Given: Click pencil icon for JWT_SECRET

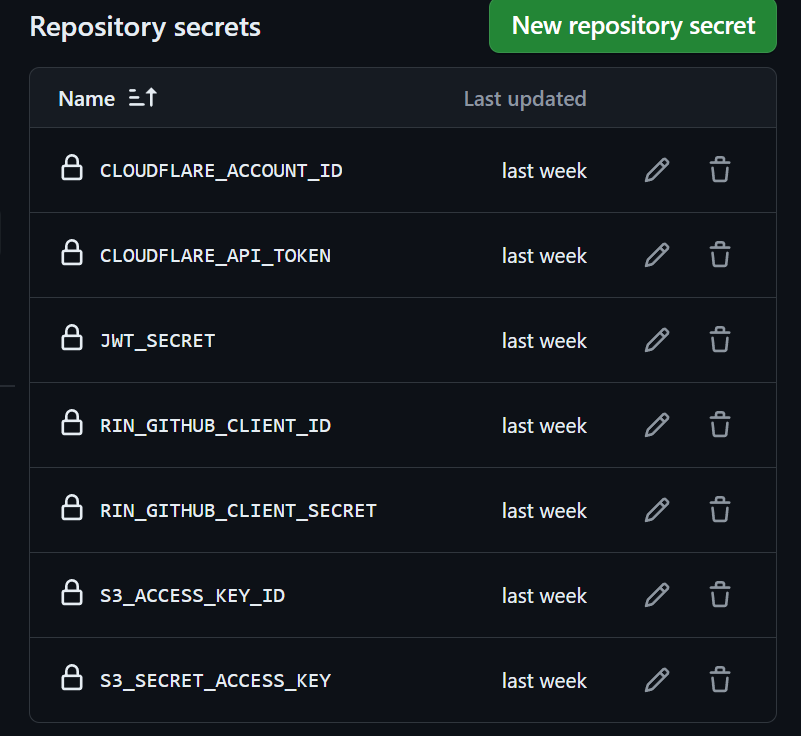Looking at the screenshot, I should (656, 340).
